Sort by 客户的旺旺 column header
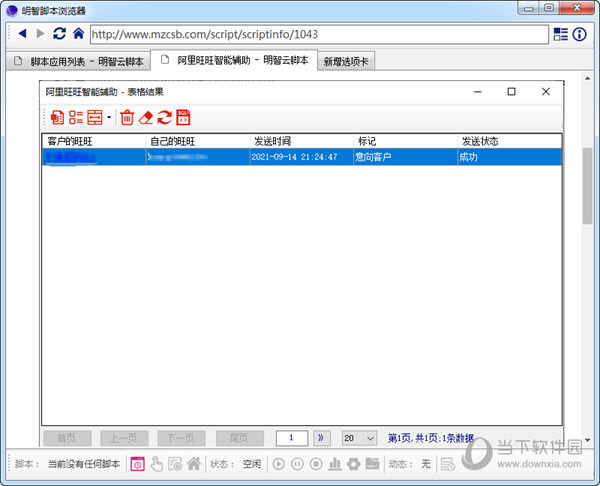The width and height of the screenshot is (600, 486). tap(94, 141)
